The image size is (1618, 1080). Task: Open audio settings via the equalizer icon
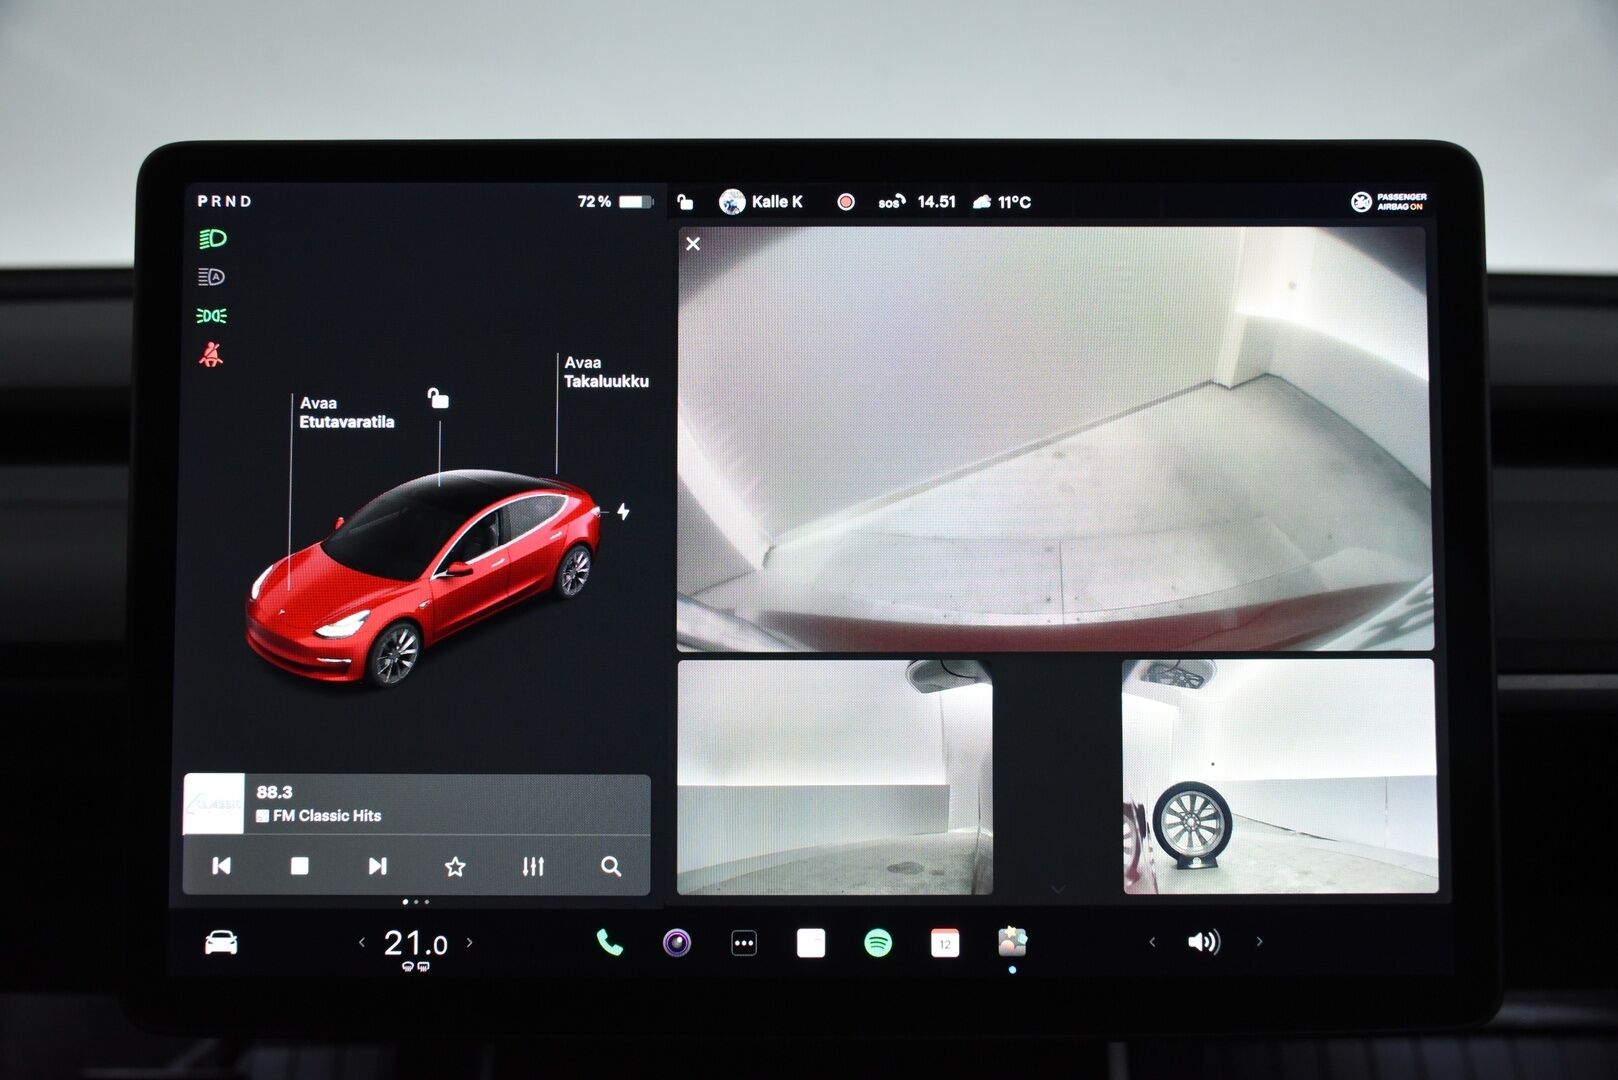(x=532, y=868)
